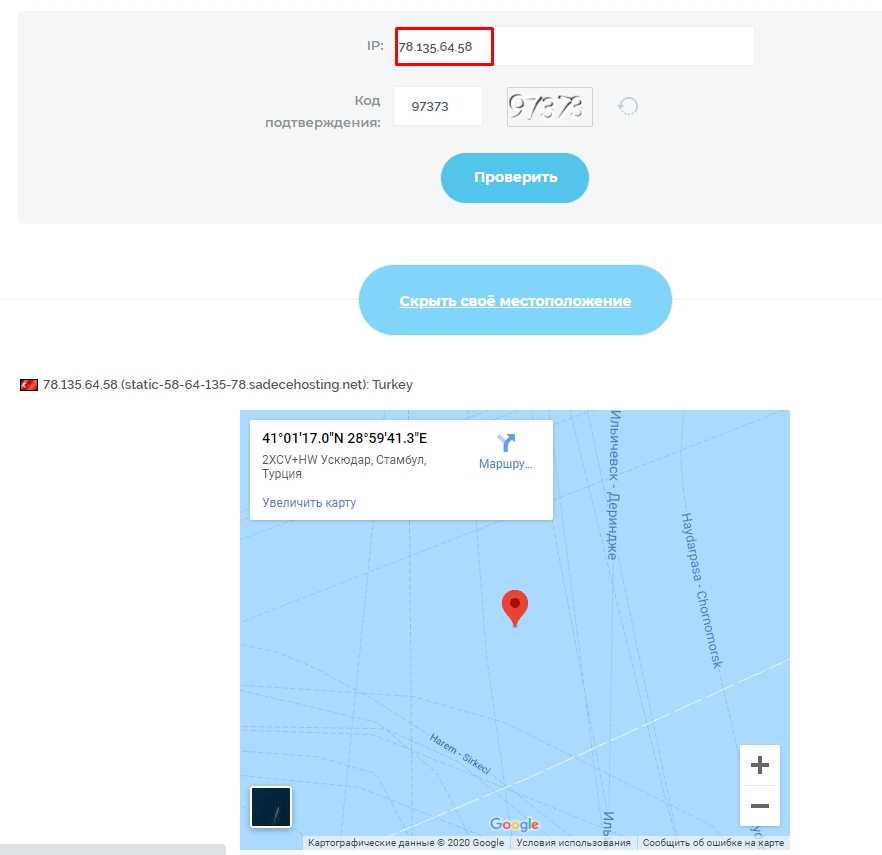Open the Увеличить карту link
The image size is (882, 855).
309,502
